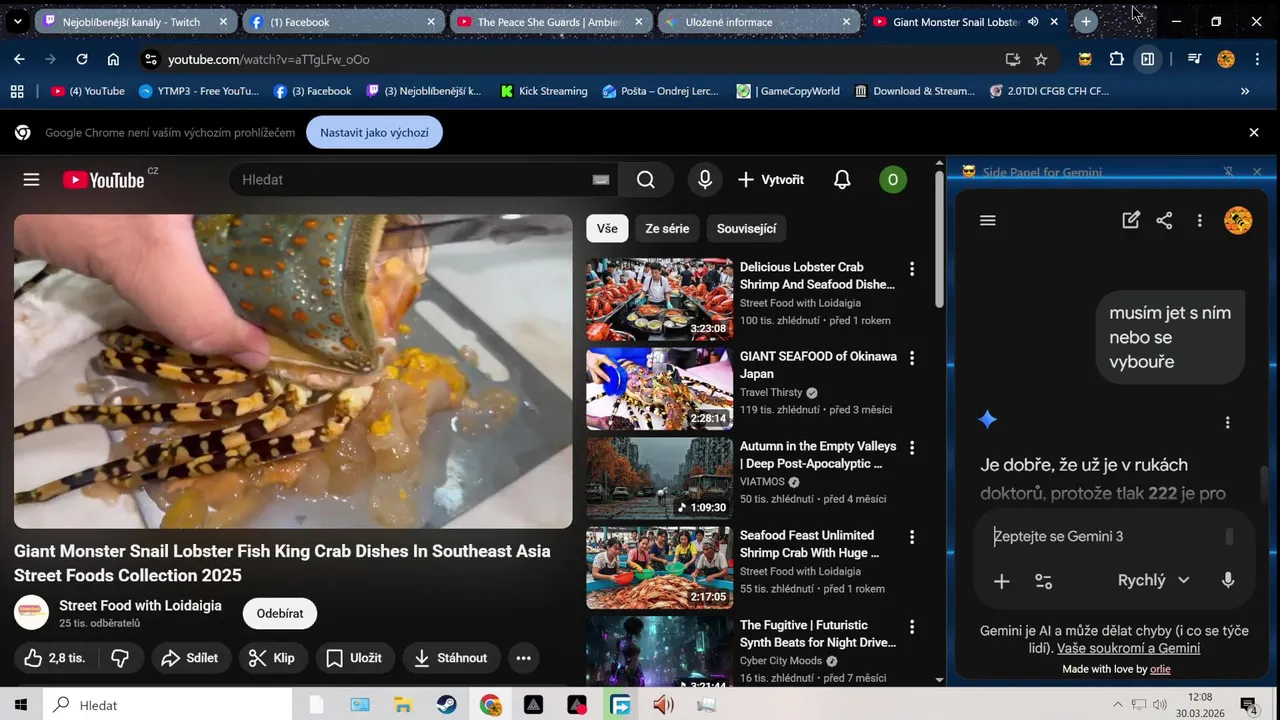The width and height of the screenshot is (1280, 720).
Task: Open the GIANT SEAFOOD of Okinawa thumbnail
Action: (x=659, y=389)
